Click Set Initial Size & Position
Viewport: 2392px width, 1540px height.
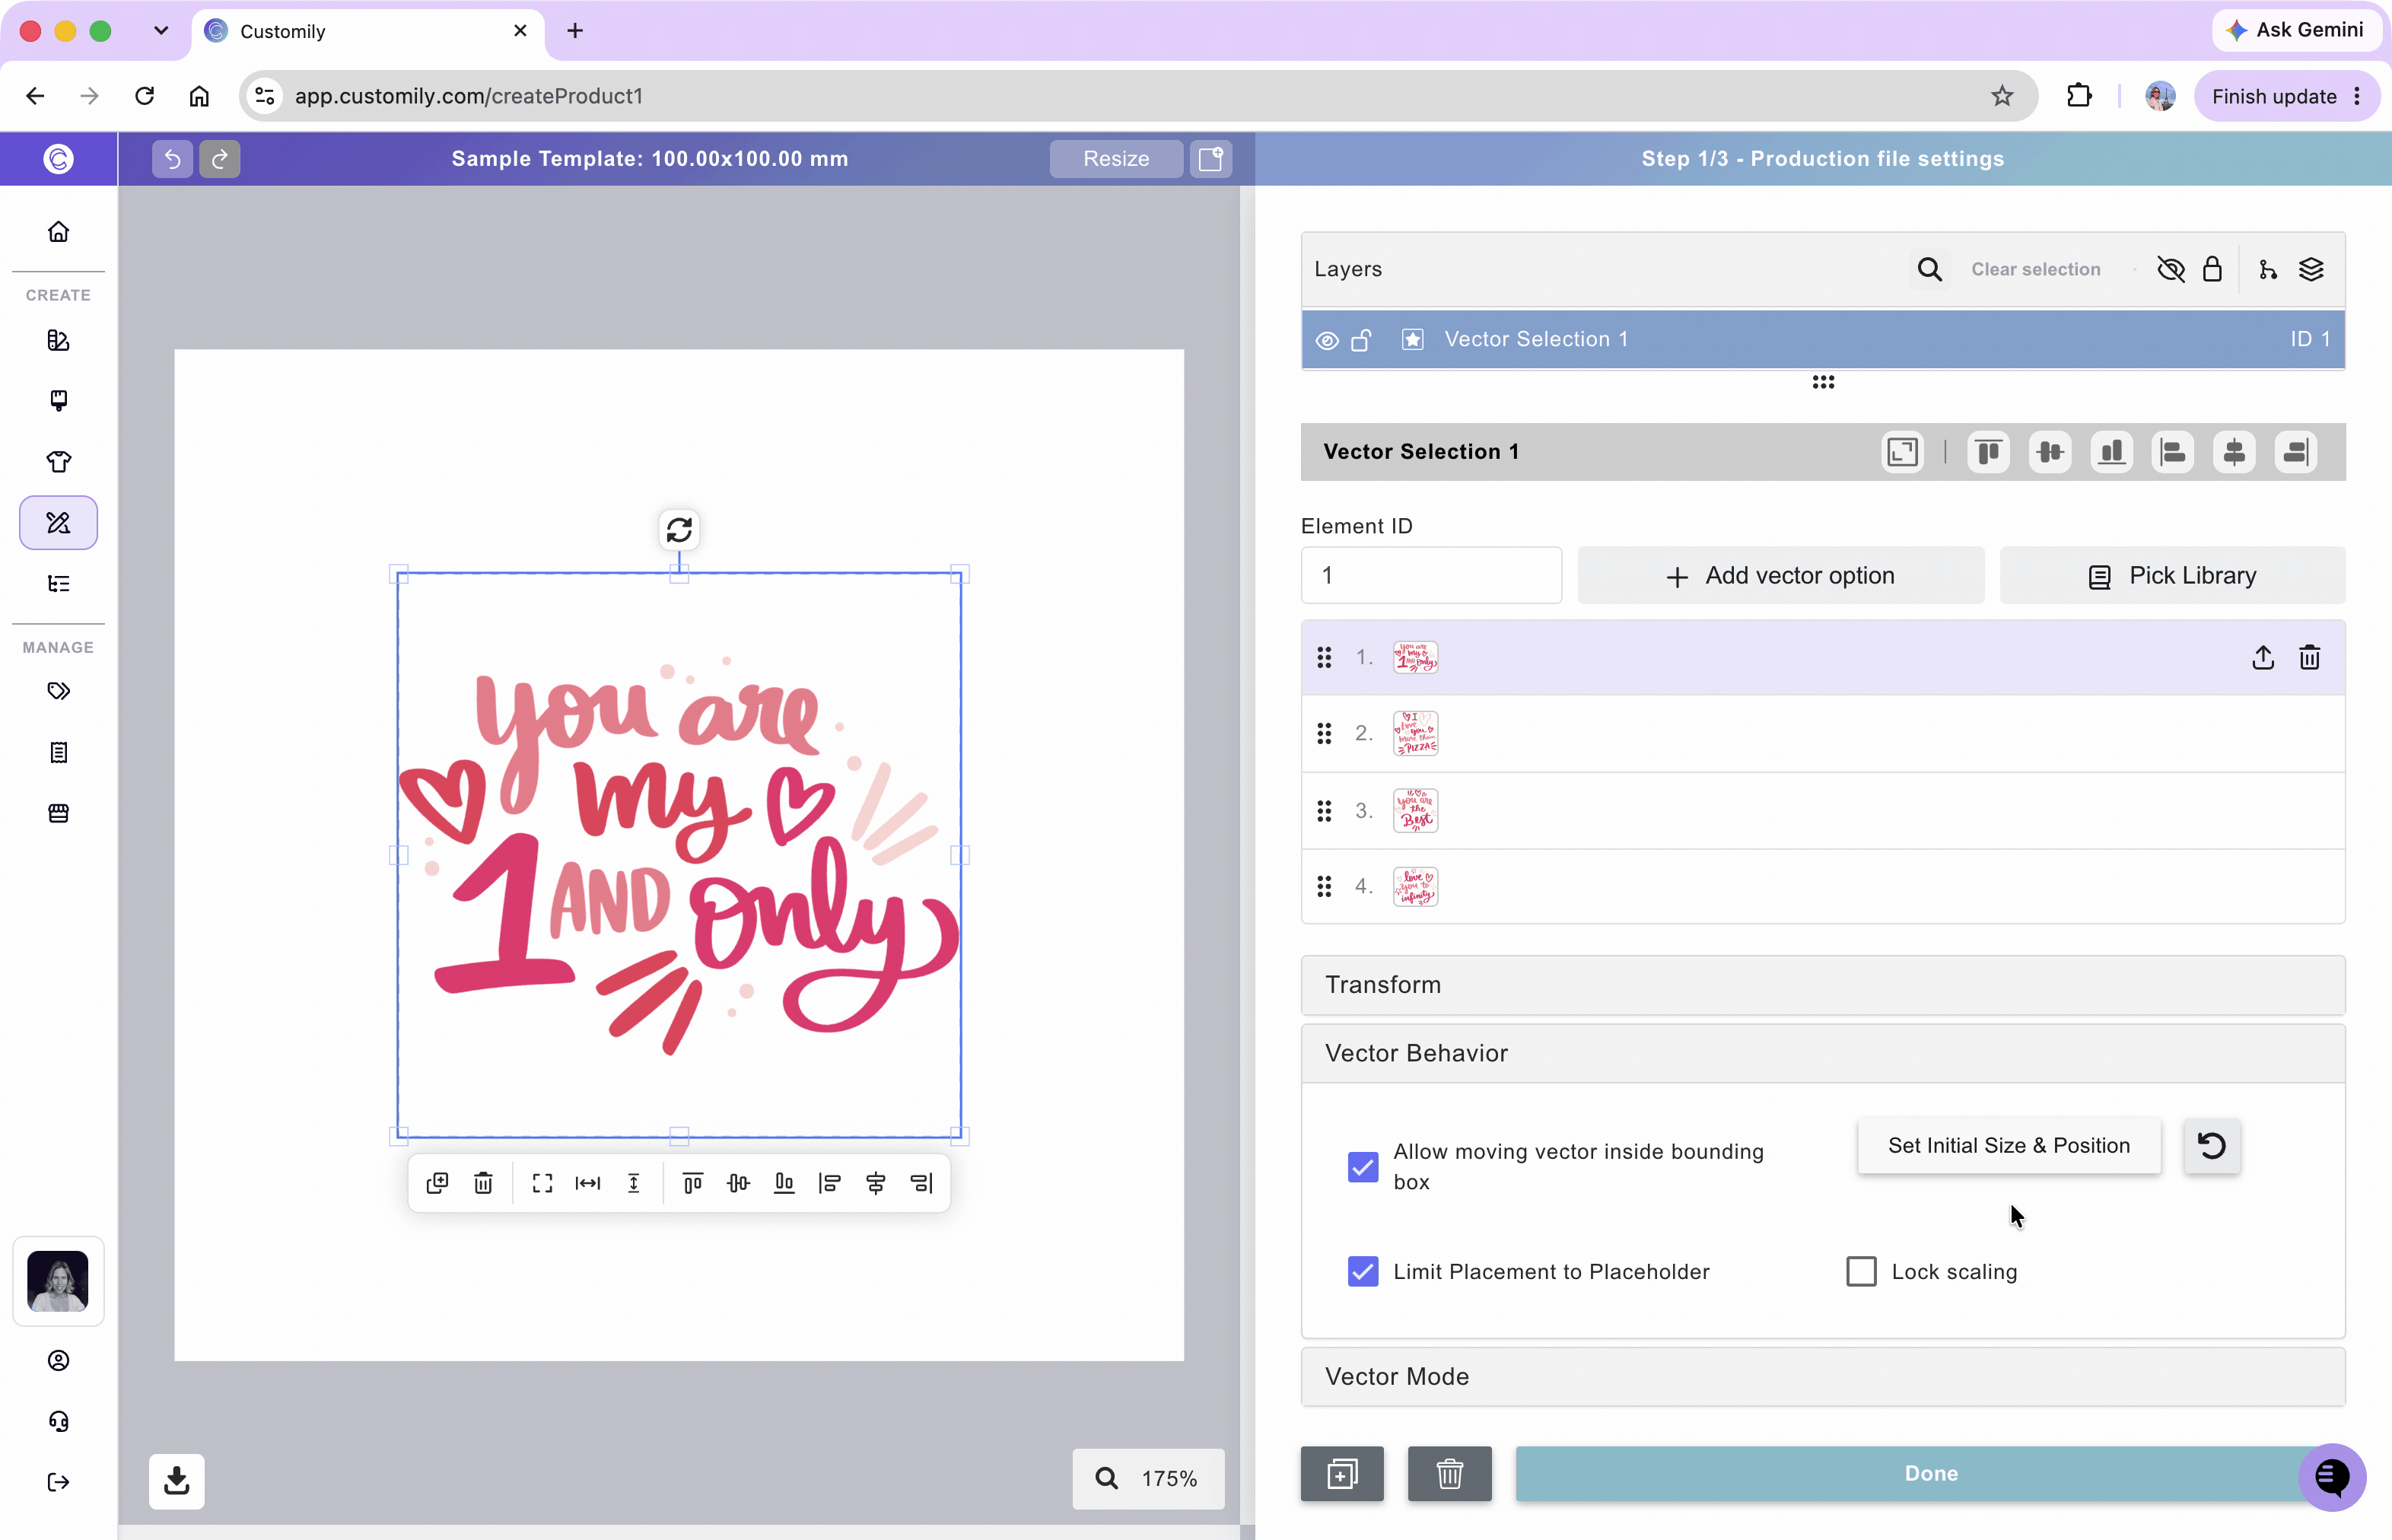2008,1146
